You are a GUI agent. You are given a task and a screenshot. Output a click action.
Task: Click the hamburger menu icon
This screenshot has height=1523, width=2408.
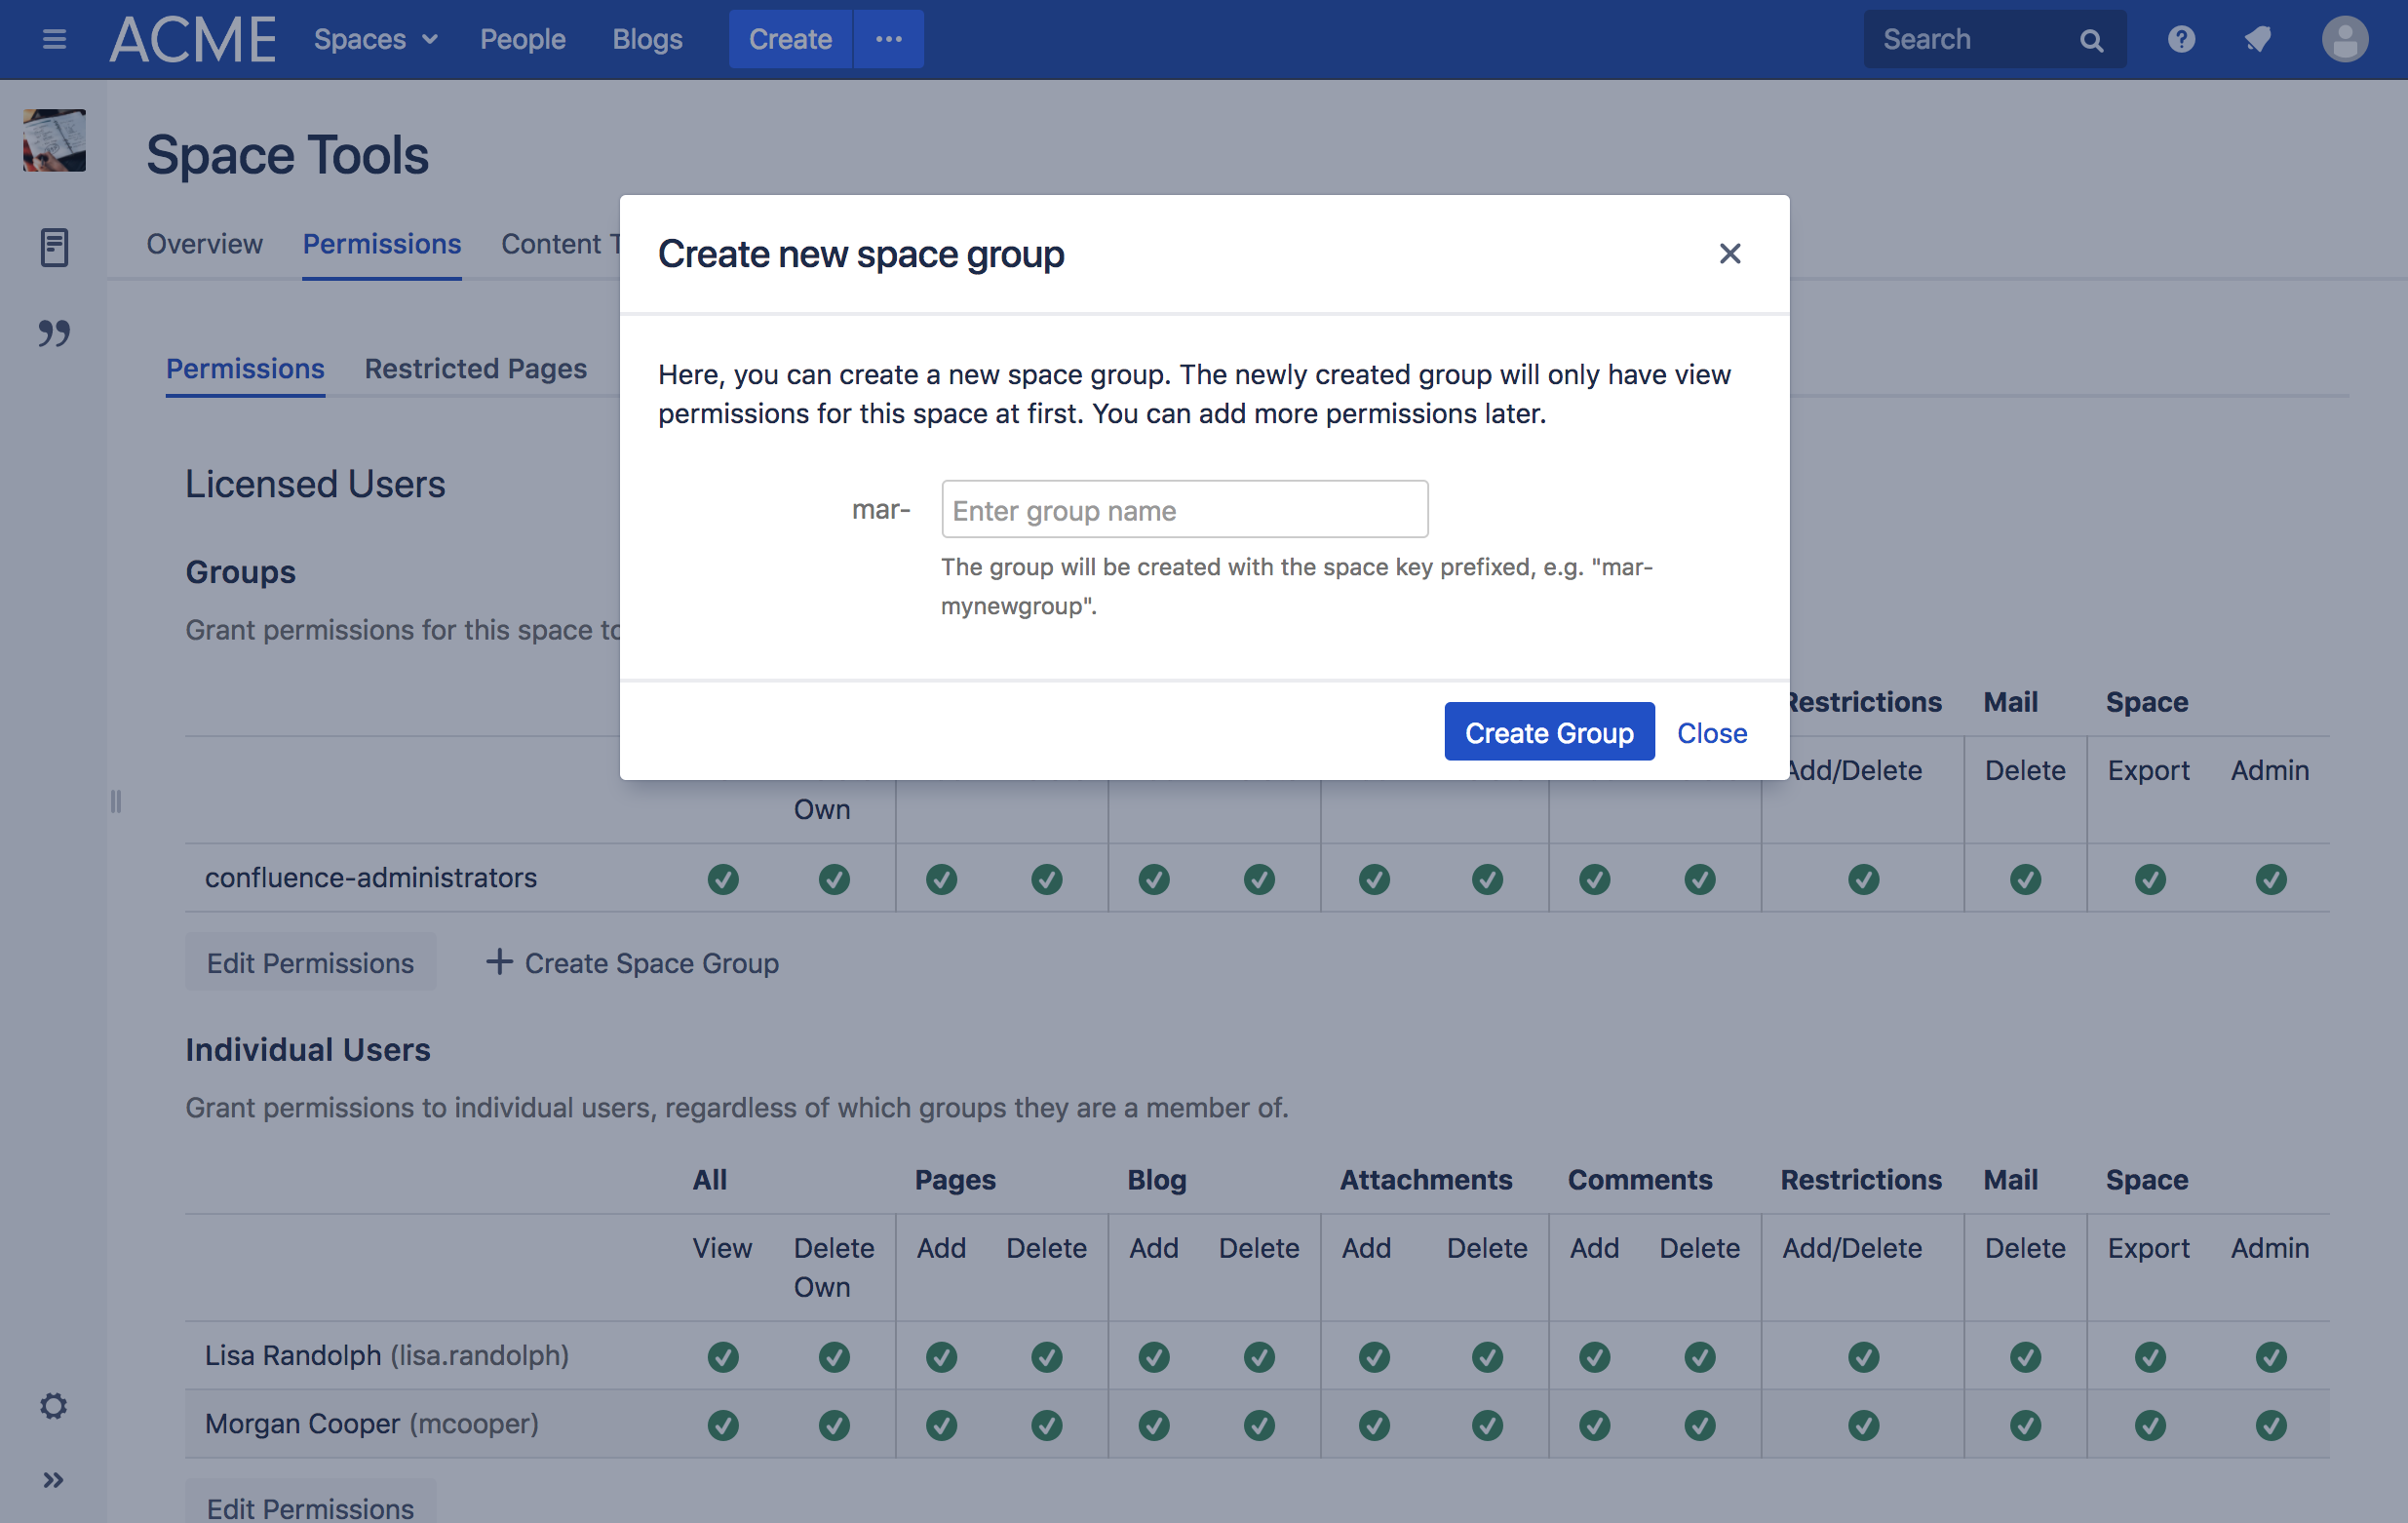(x=54, y=39)
